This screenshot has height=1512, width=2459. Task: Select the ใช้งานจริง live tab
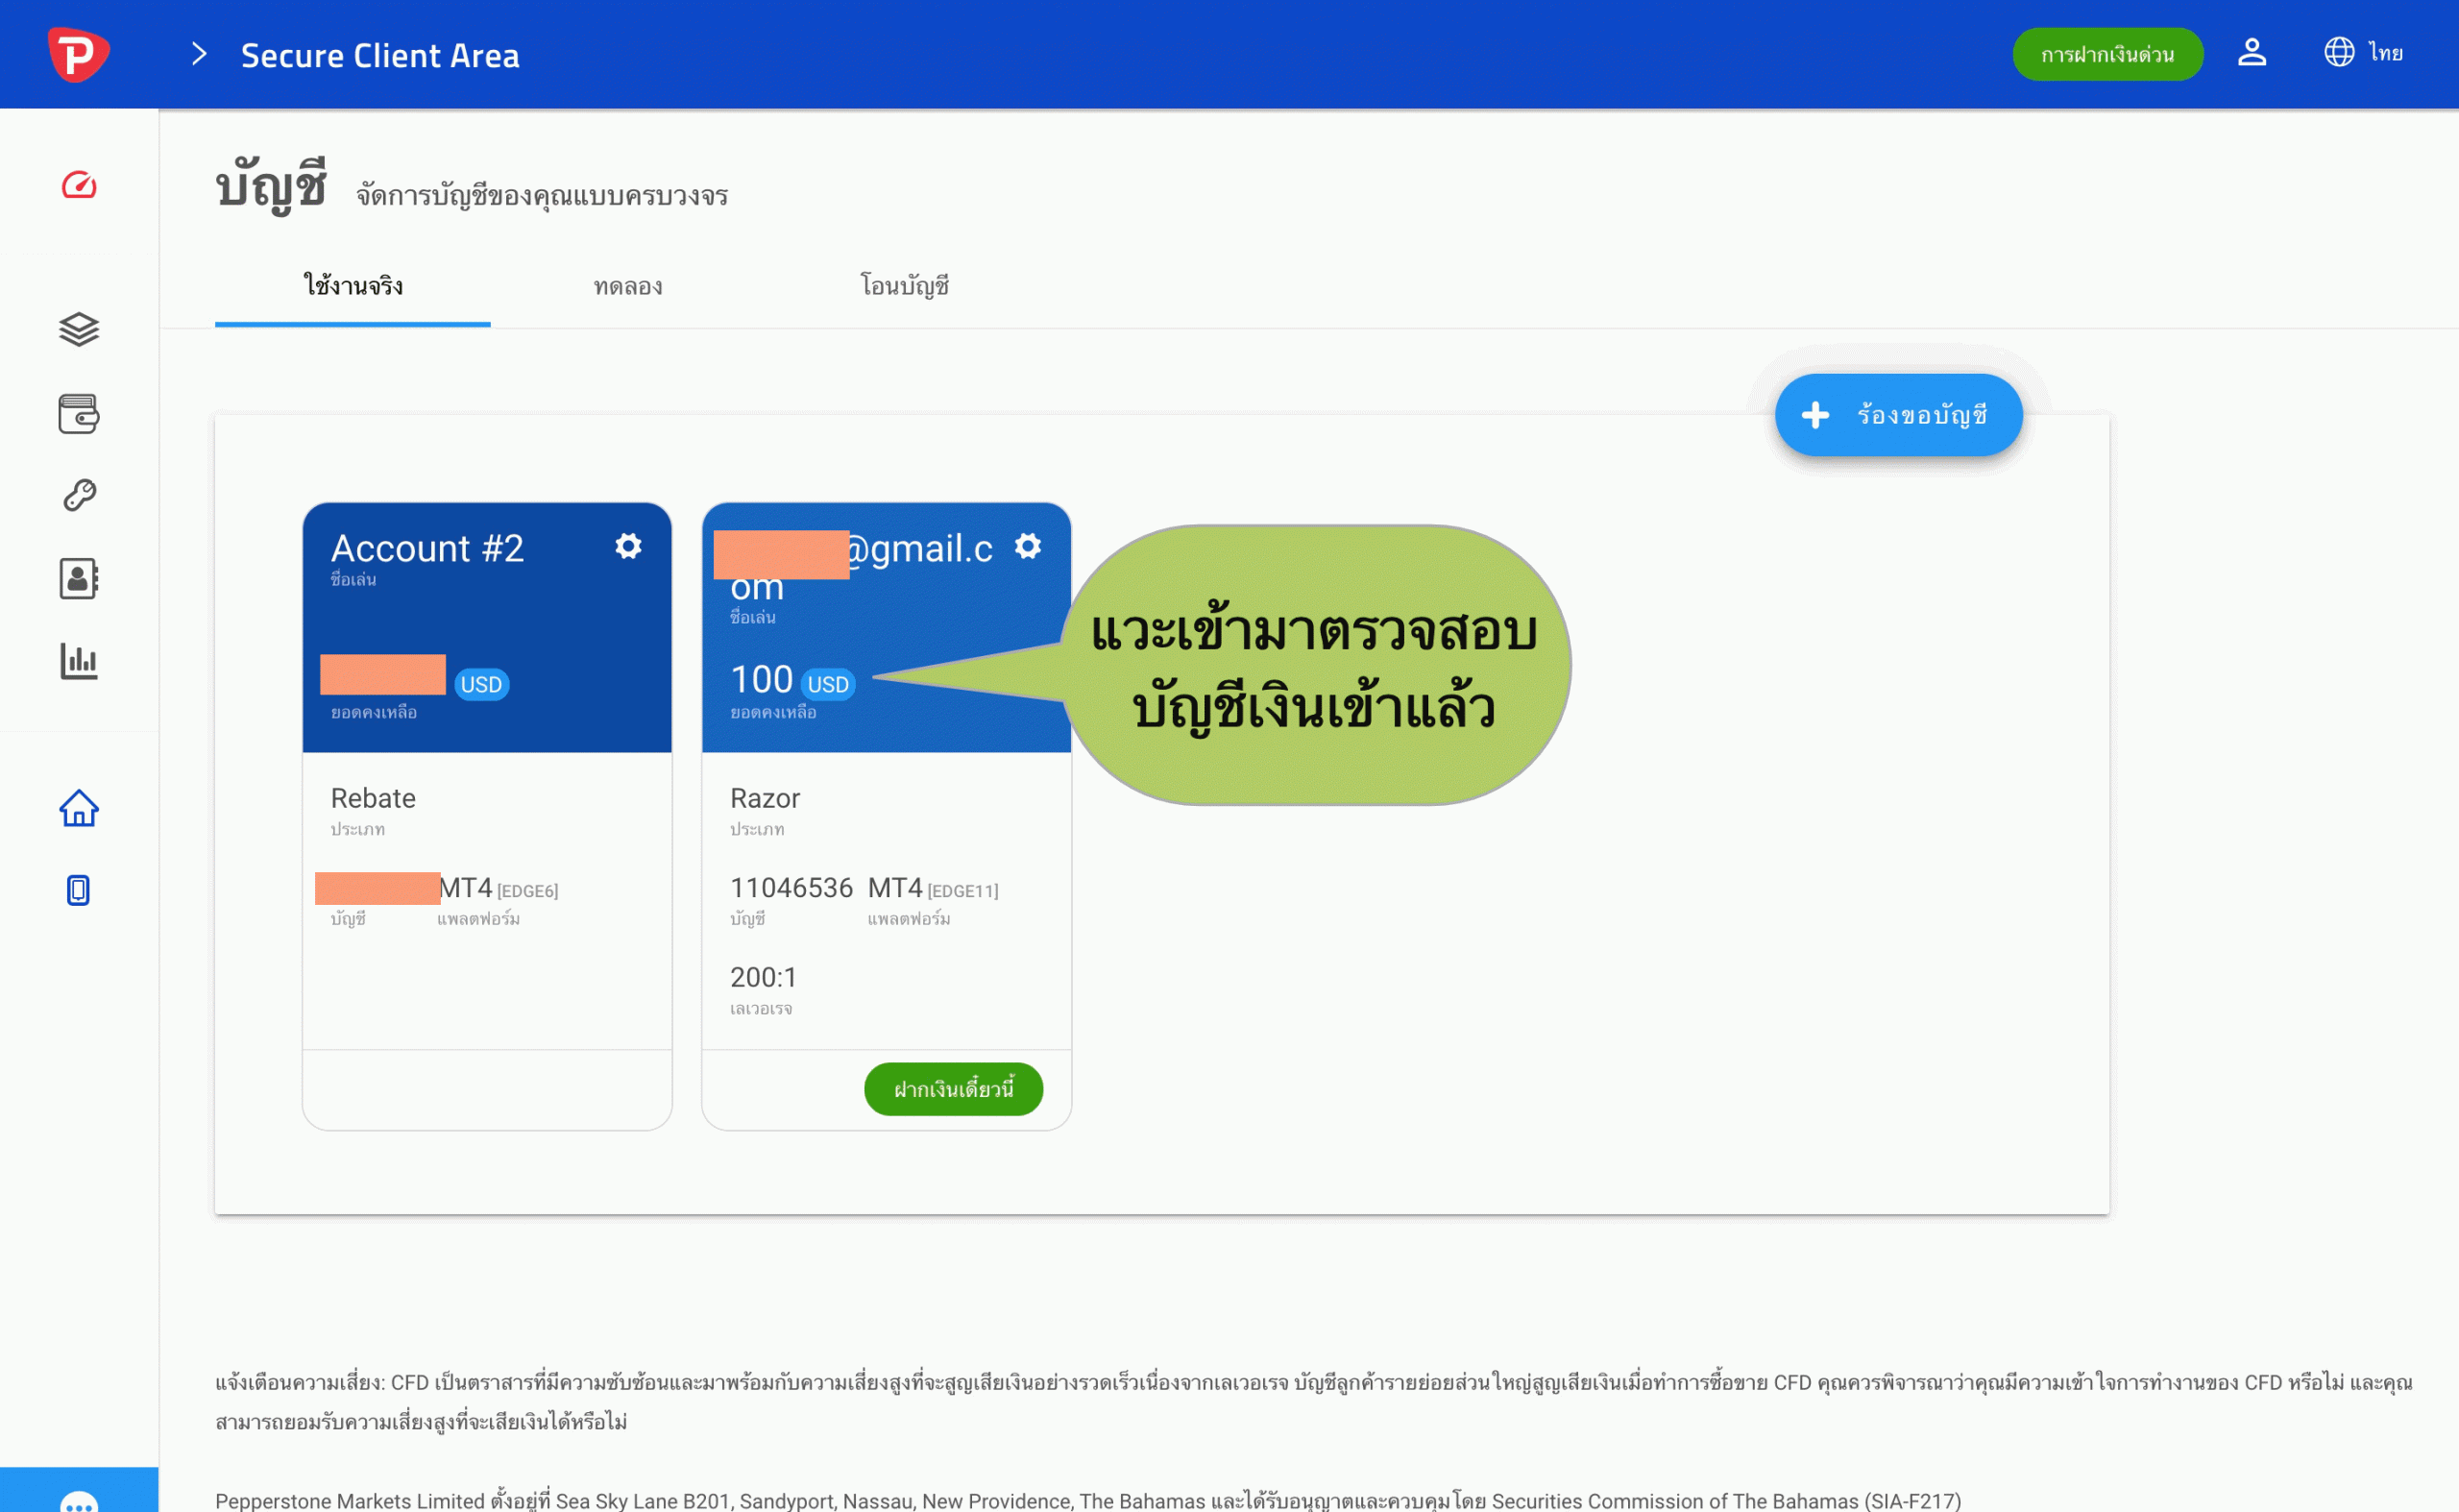click(352, 286)
